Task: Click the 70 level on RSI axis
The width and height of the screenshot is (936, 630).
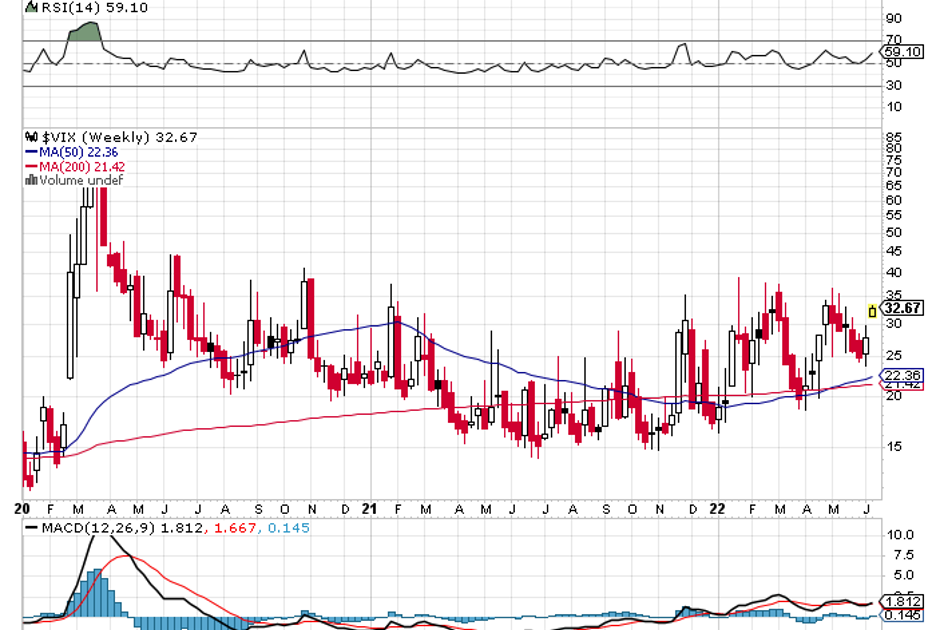Action: click(892, 40)
